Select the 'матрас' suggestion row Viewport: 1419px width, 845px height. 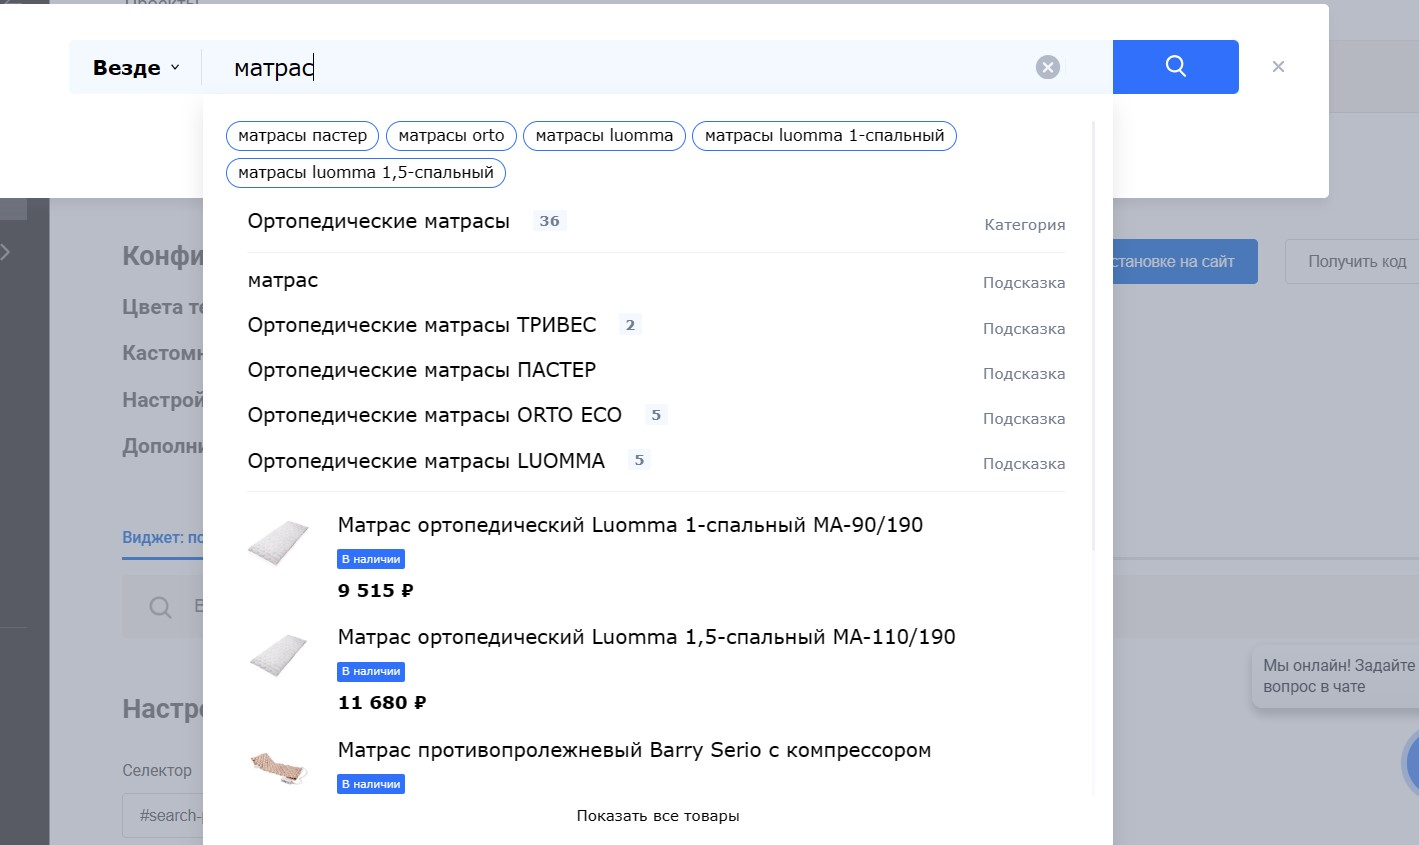283,281
